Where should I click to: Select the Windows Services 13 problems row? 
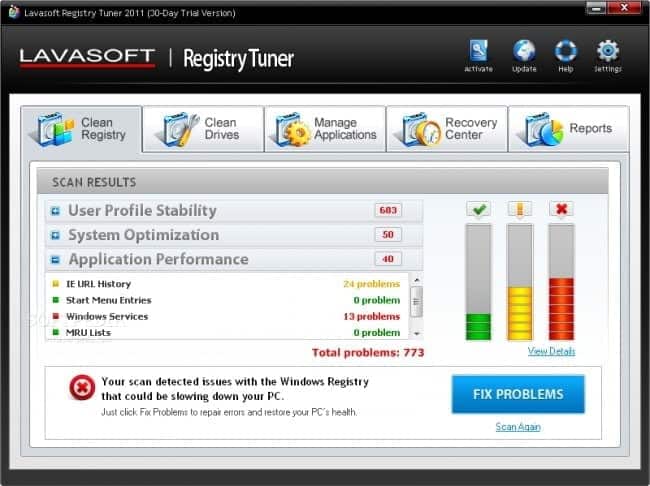227,316
